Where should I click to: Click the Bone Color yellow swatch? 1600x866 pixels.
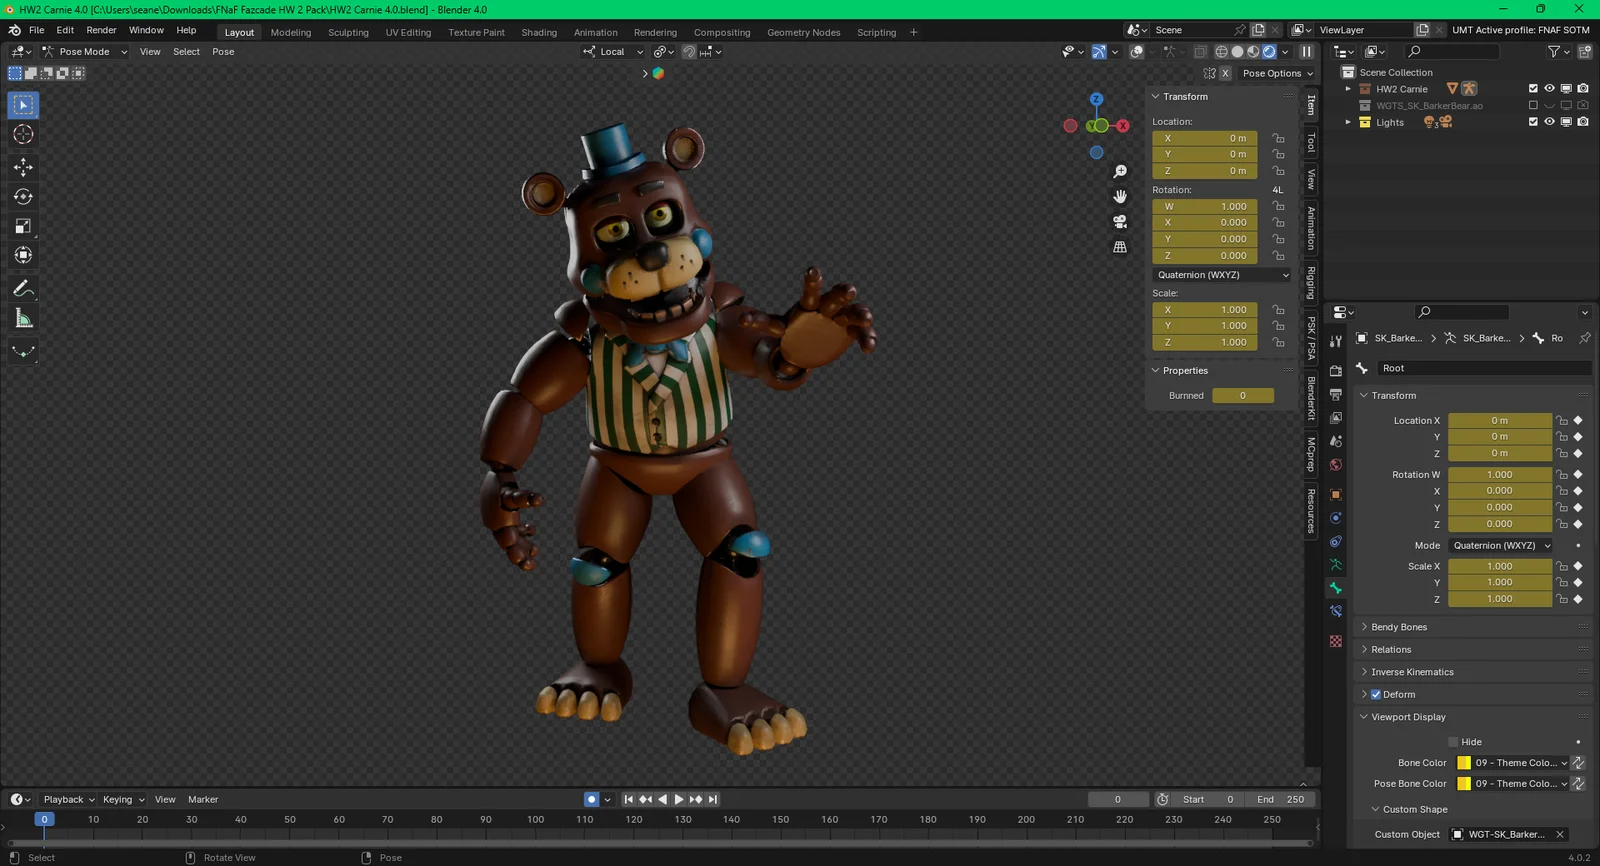click(x=1464, y=763)
